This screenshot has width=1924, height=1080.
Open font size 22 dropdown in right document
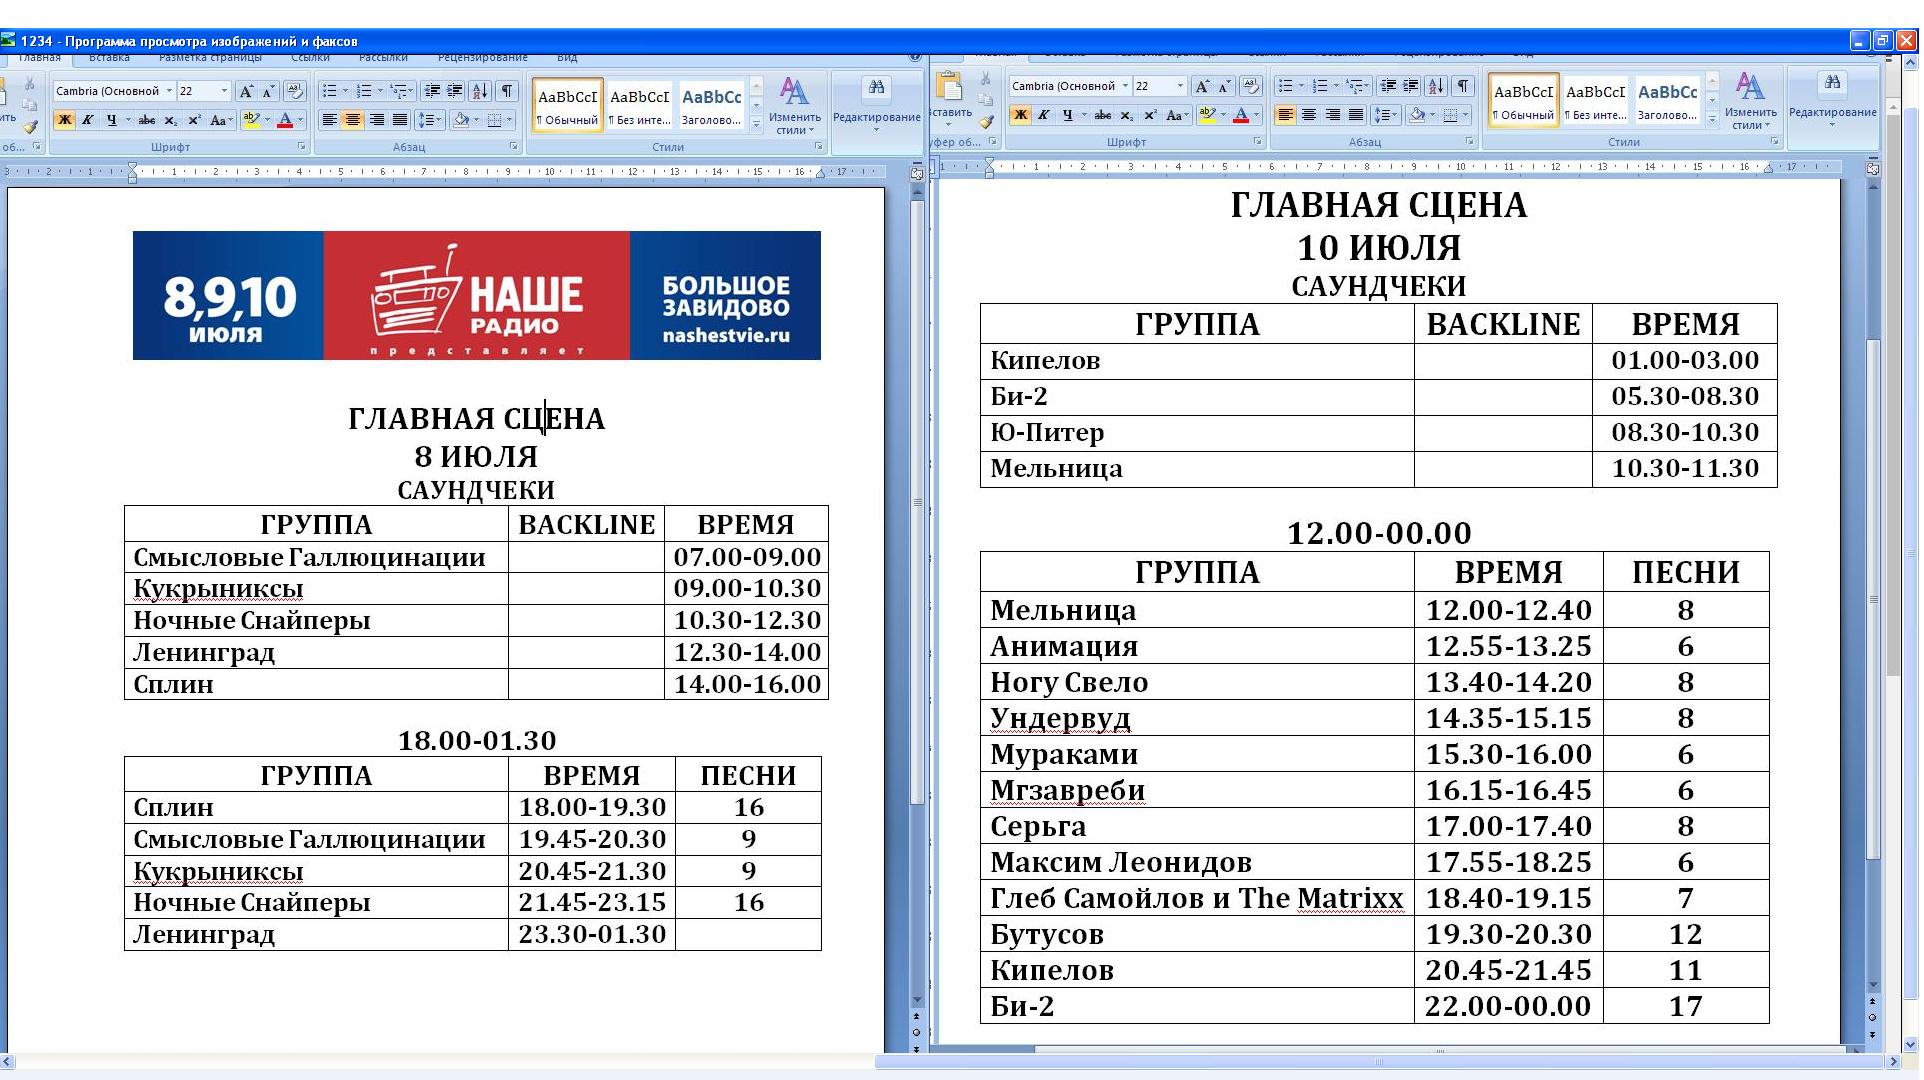click(1180, 86)
